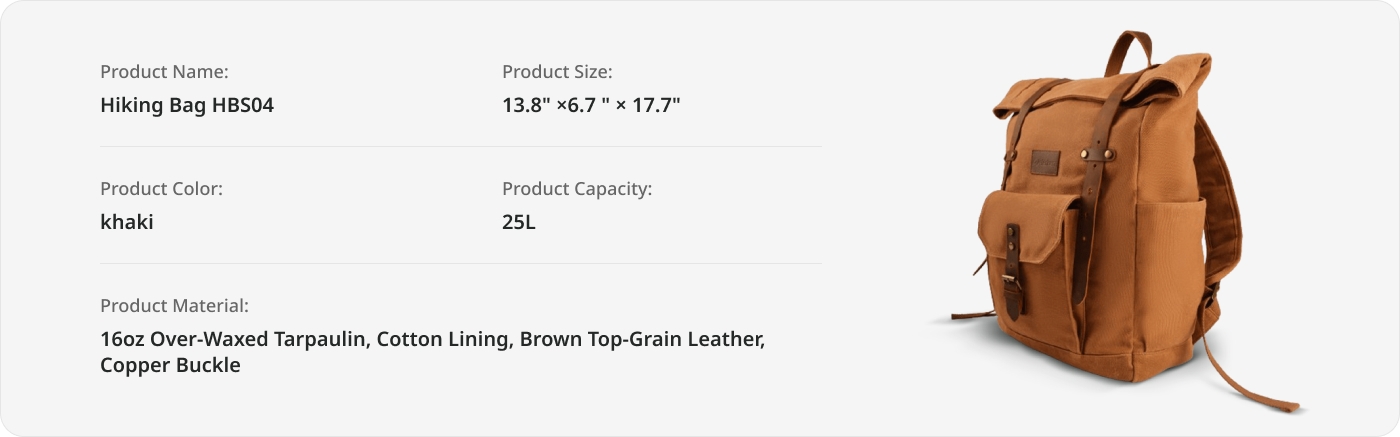Click the 'Brown Top-Grain Leather' text
Viewport: 1400px width, 437px height.
640,339
